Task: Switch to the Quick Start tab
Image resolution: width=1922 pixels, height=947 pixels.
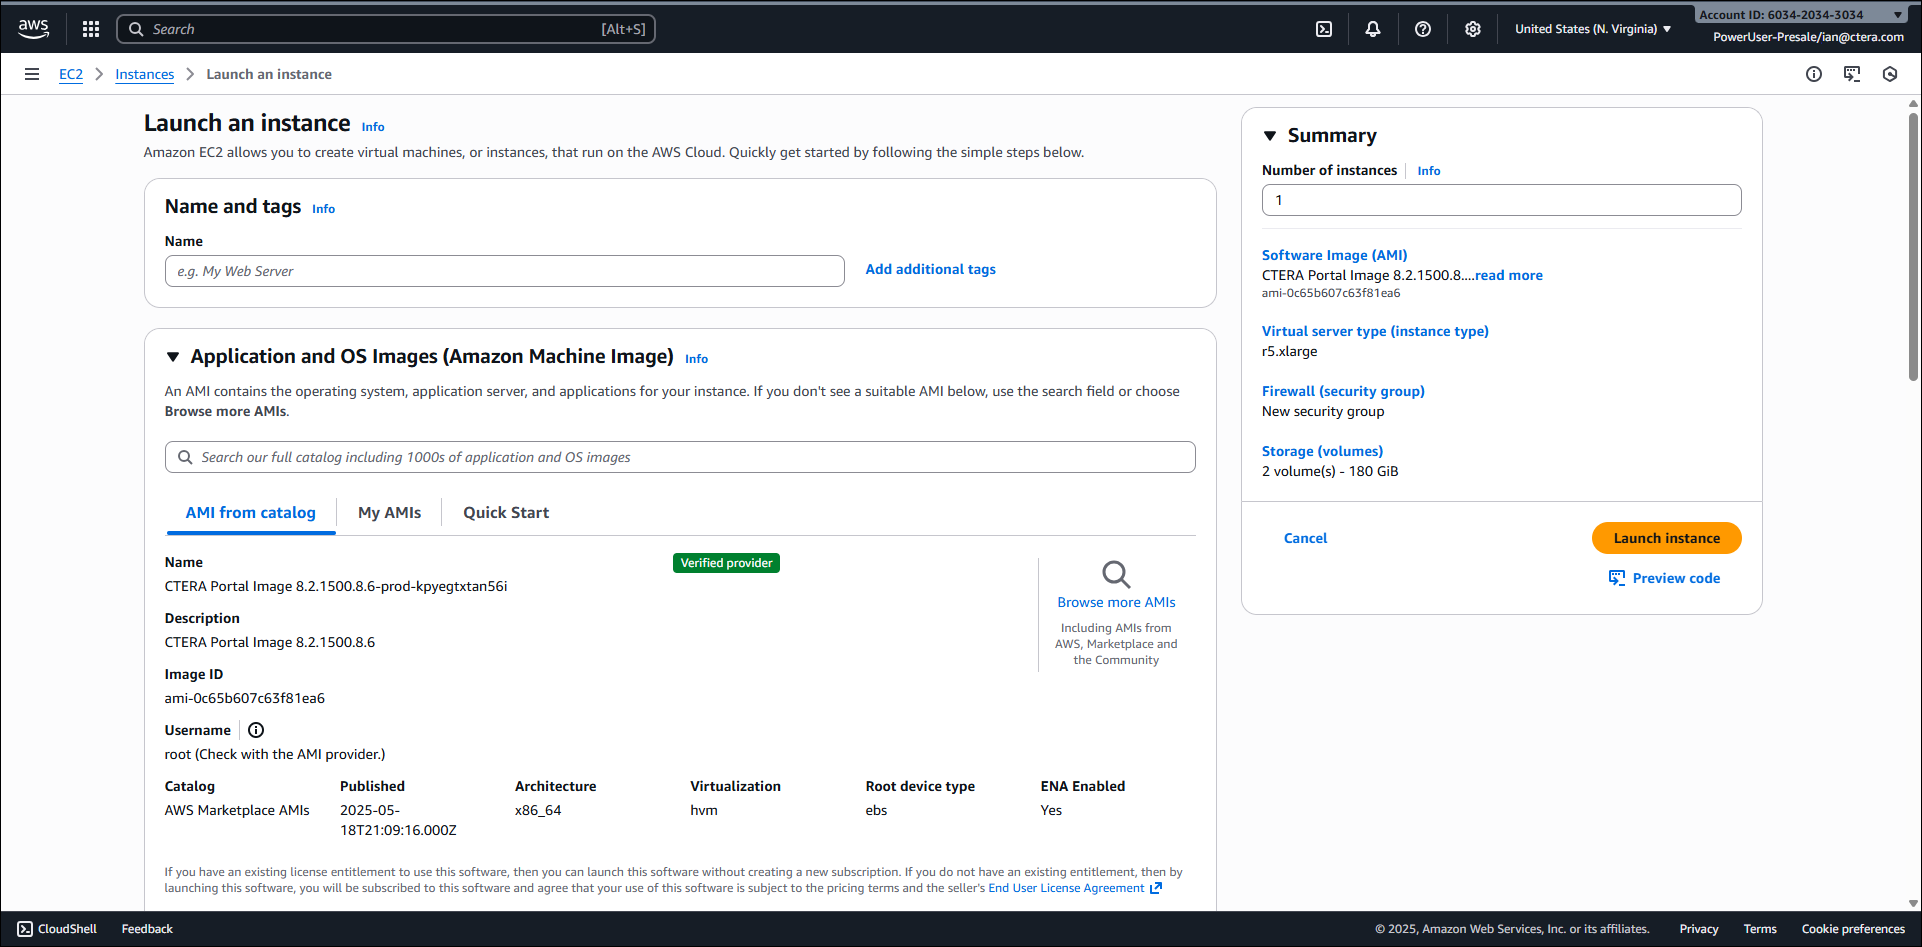Action: [506, 513]
